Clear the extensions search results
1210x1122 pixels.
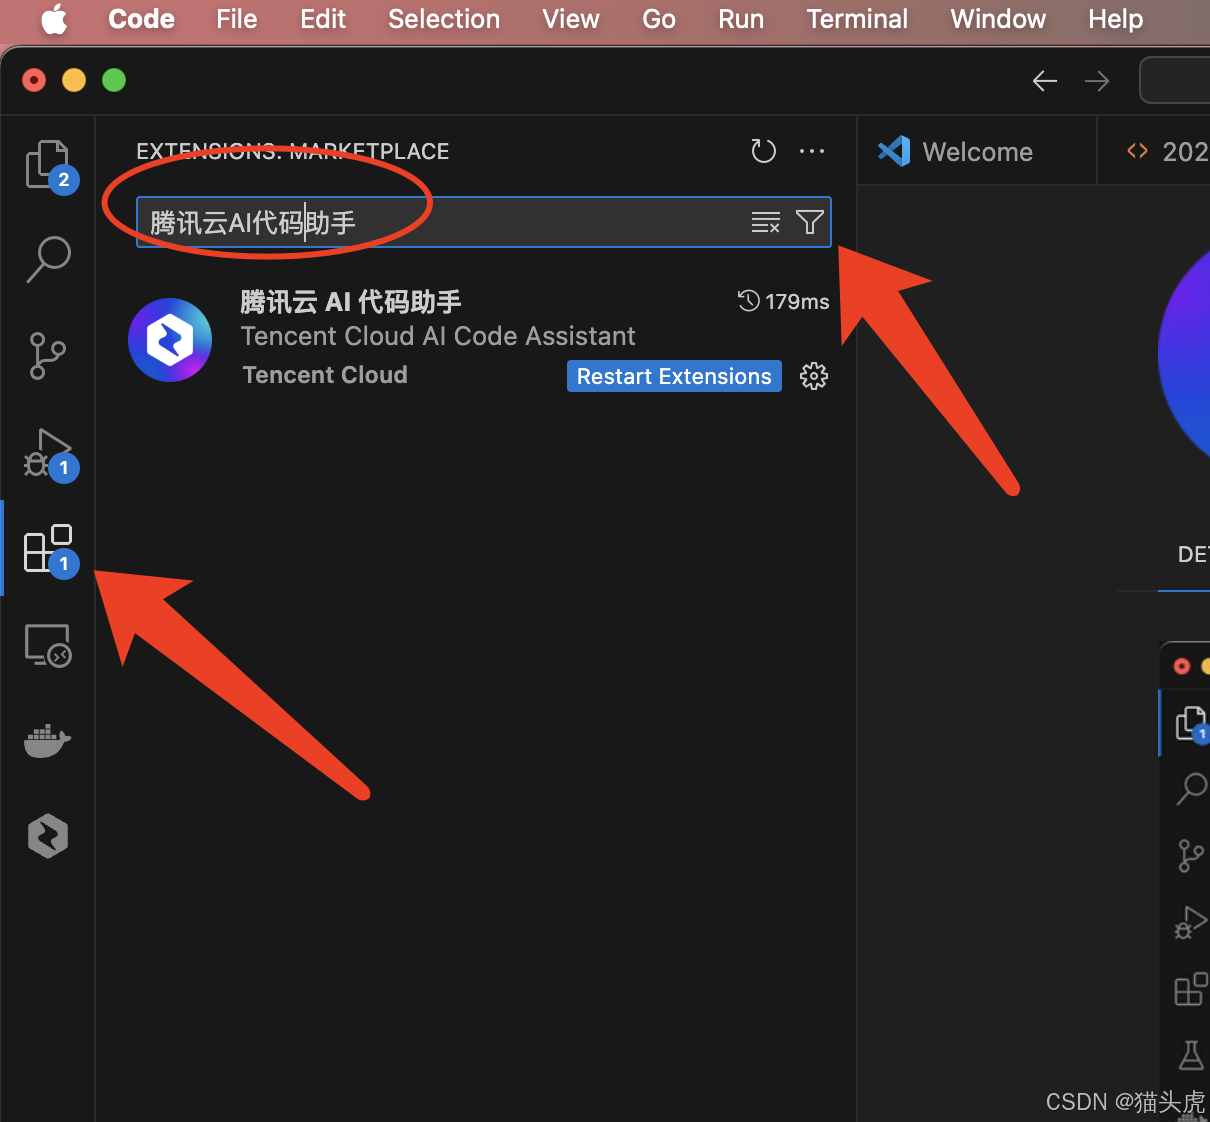coord(766,222)
